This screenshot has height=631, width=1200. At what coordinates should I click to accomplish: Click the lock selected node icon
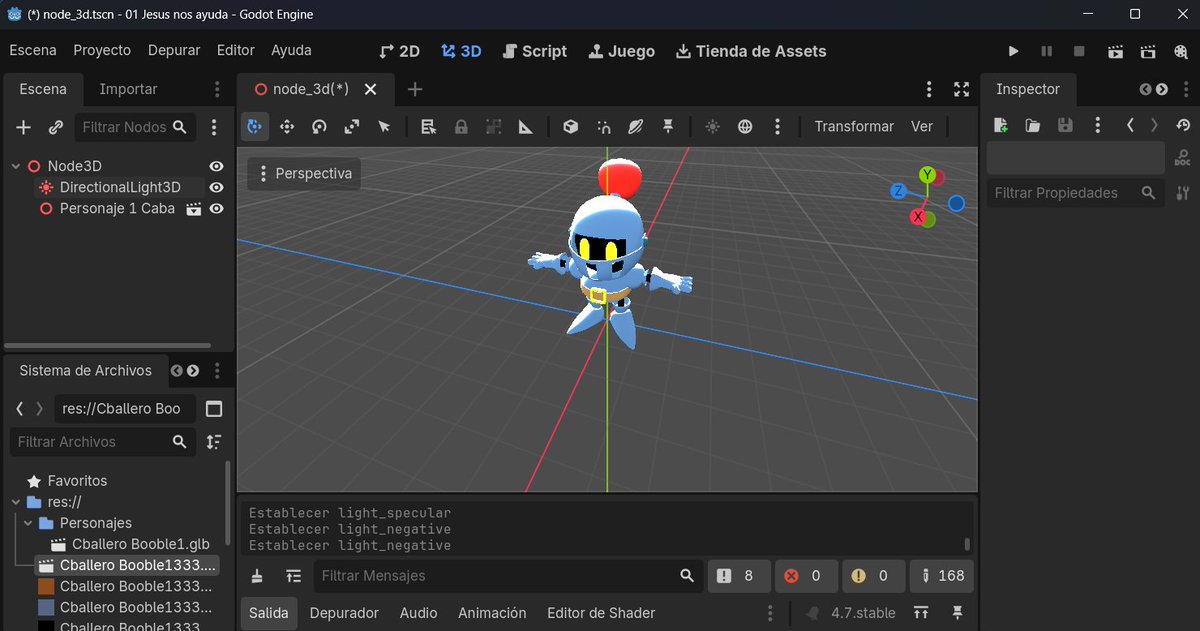461,127
